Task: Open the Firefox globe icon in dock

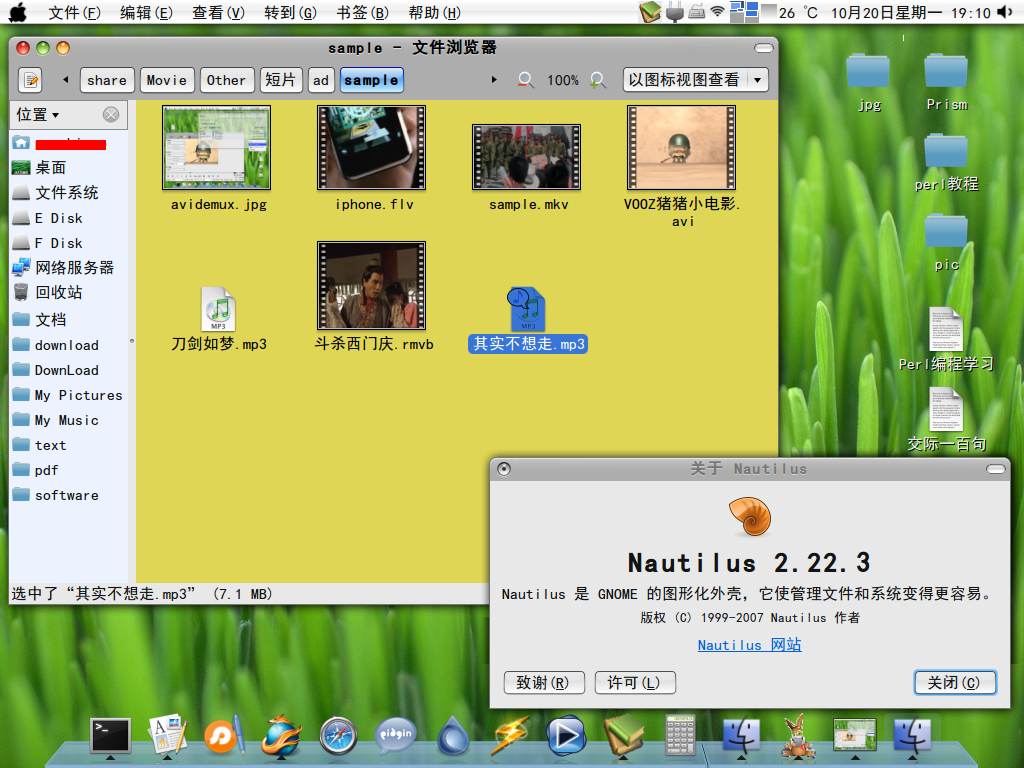Action: pyautogui.click(x=281, y=735)
